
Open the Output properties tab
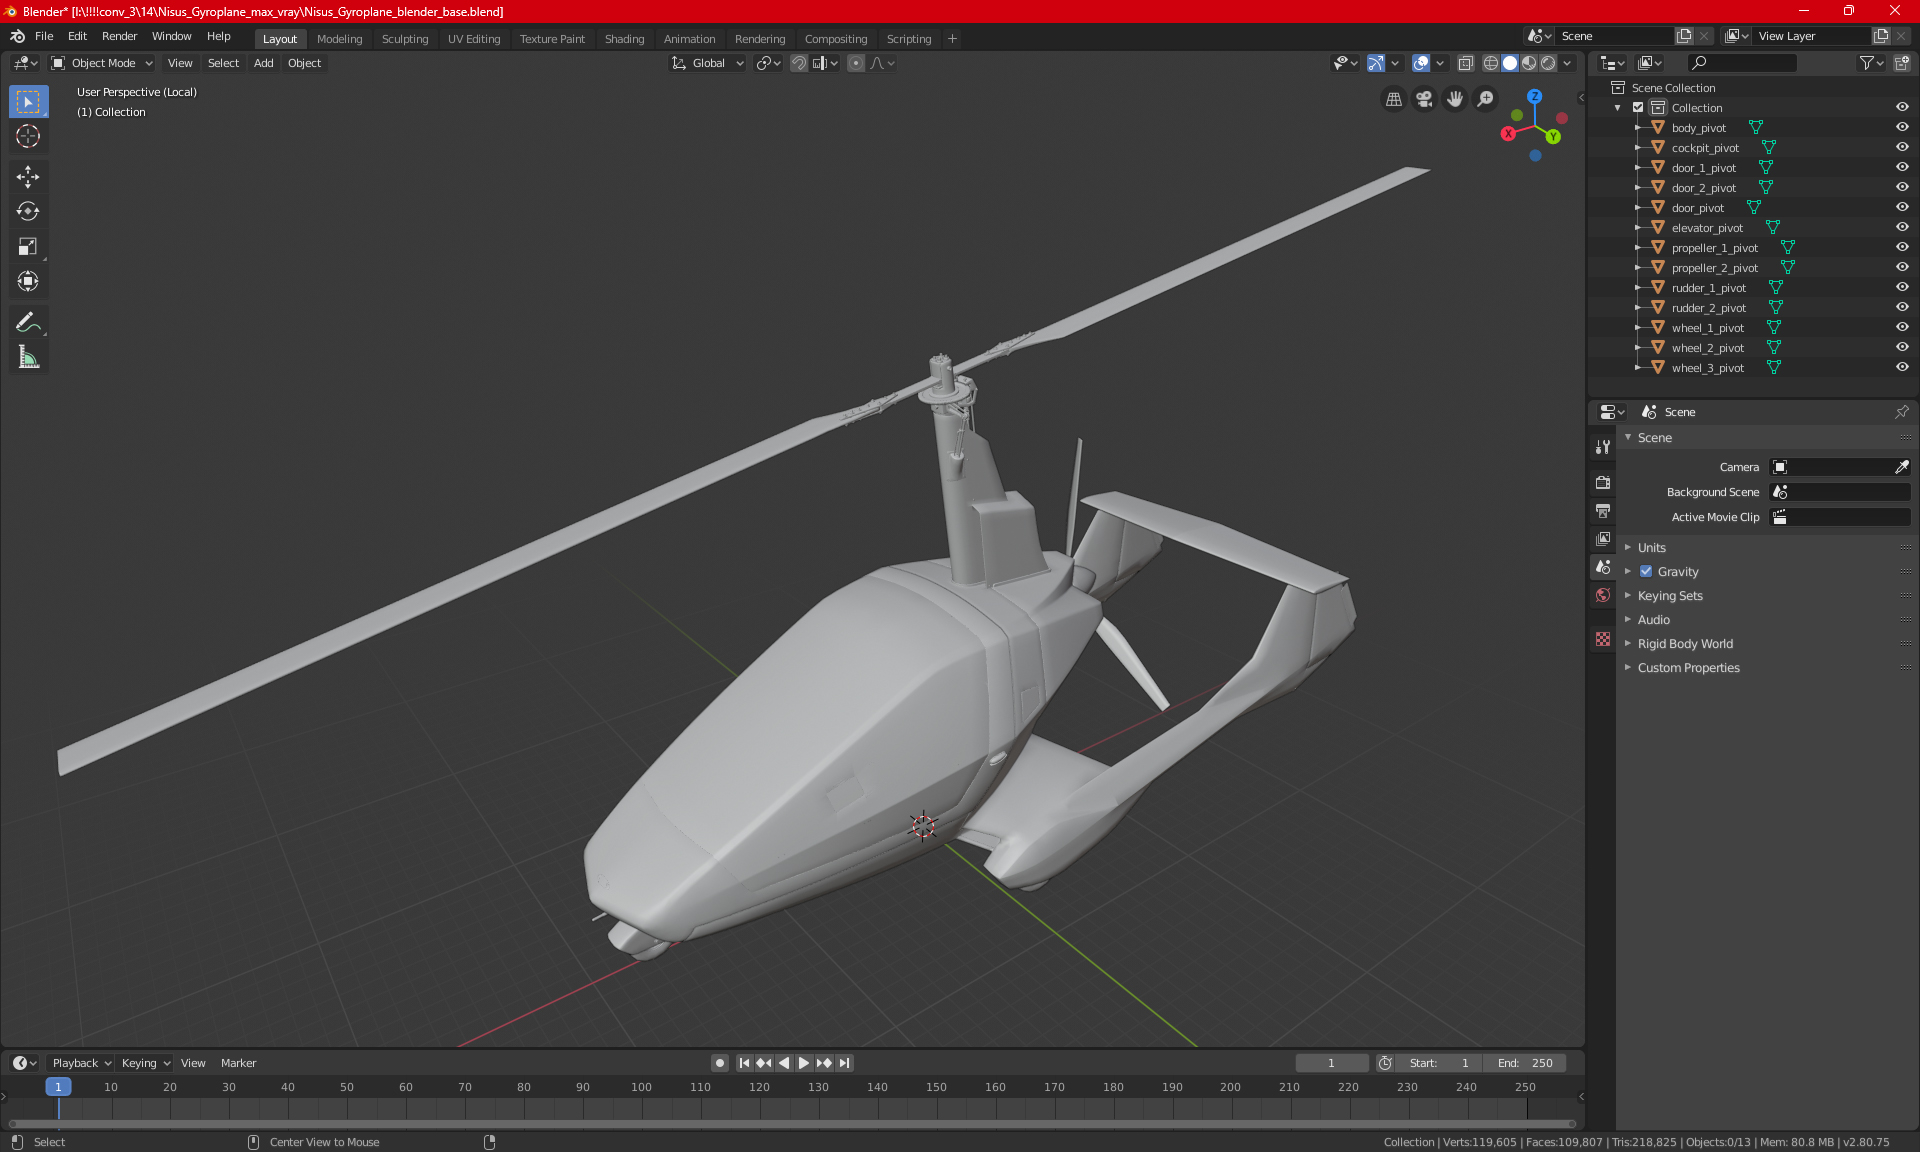1603,510
